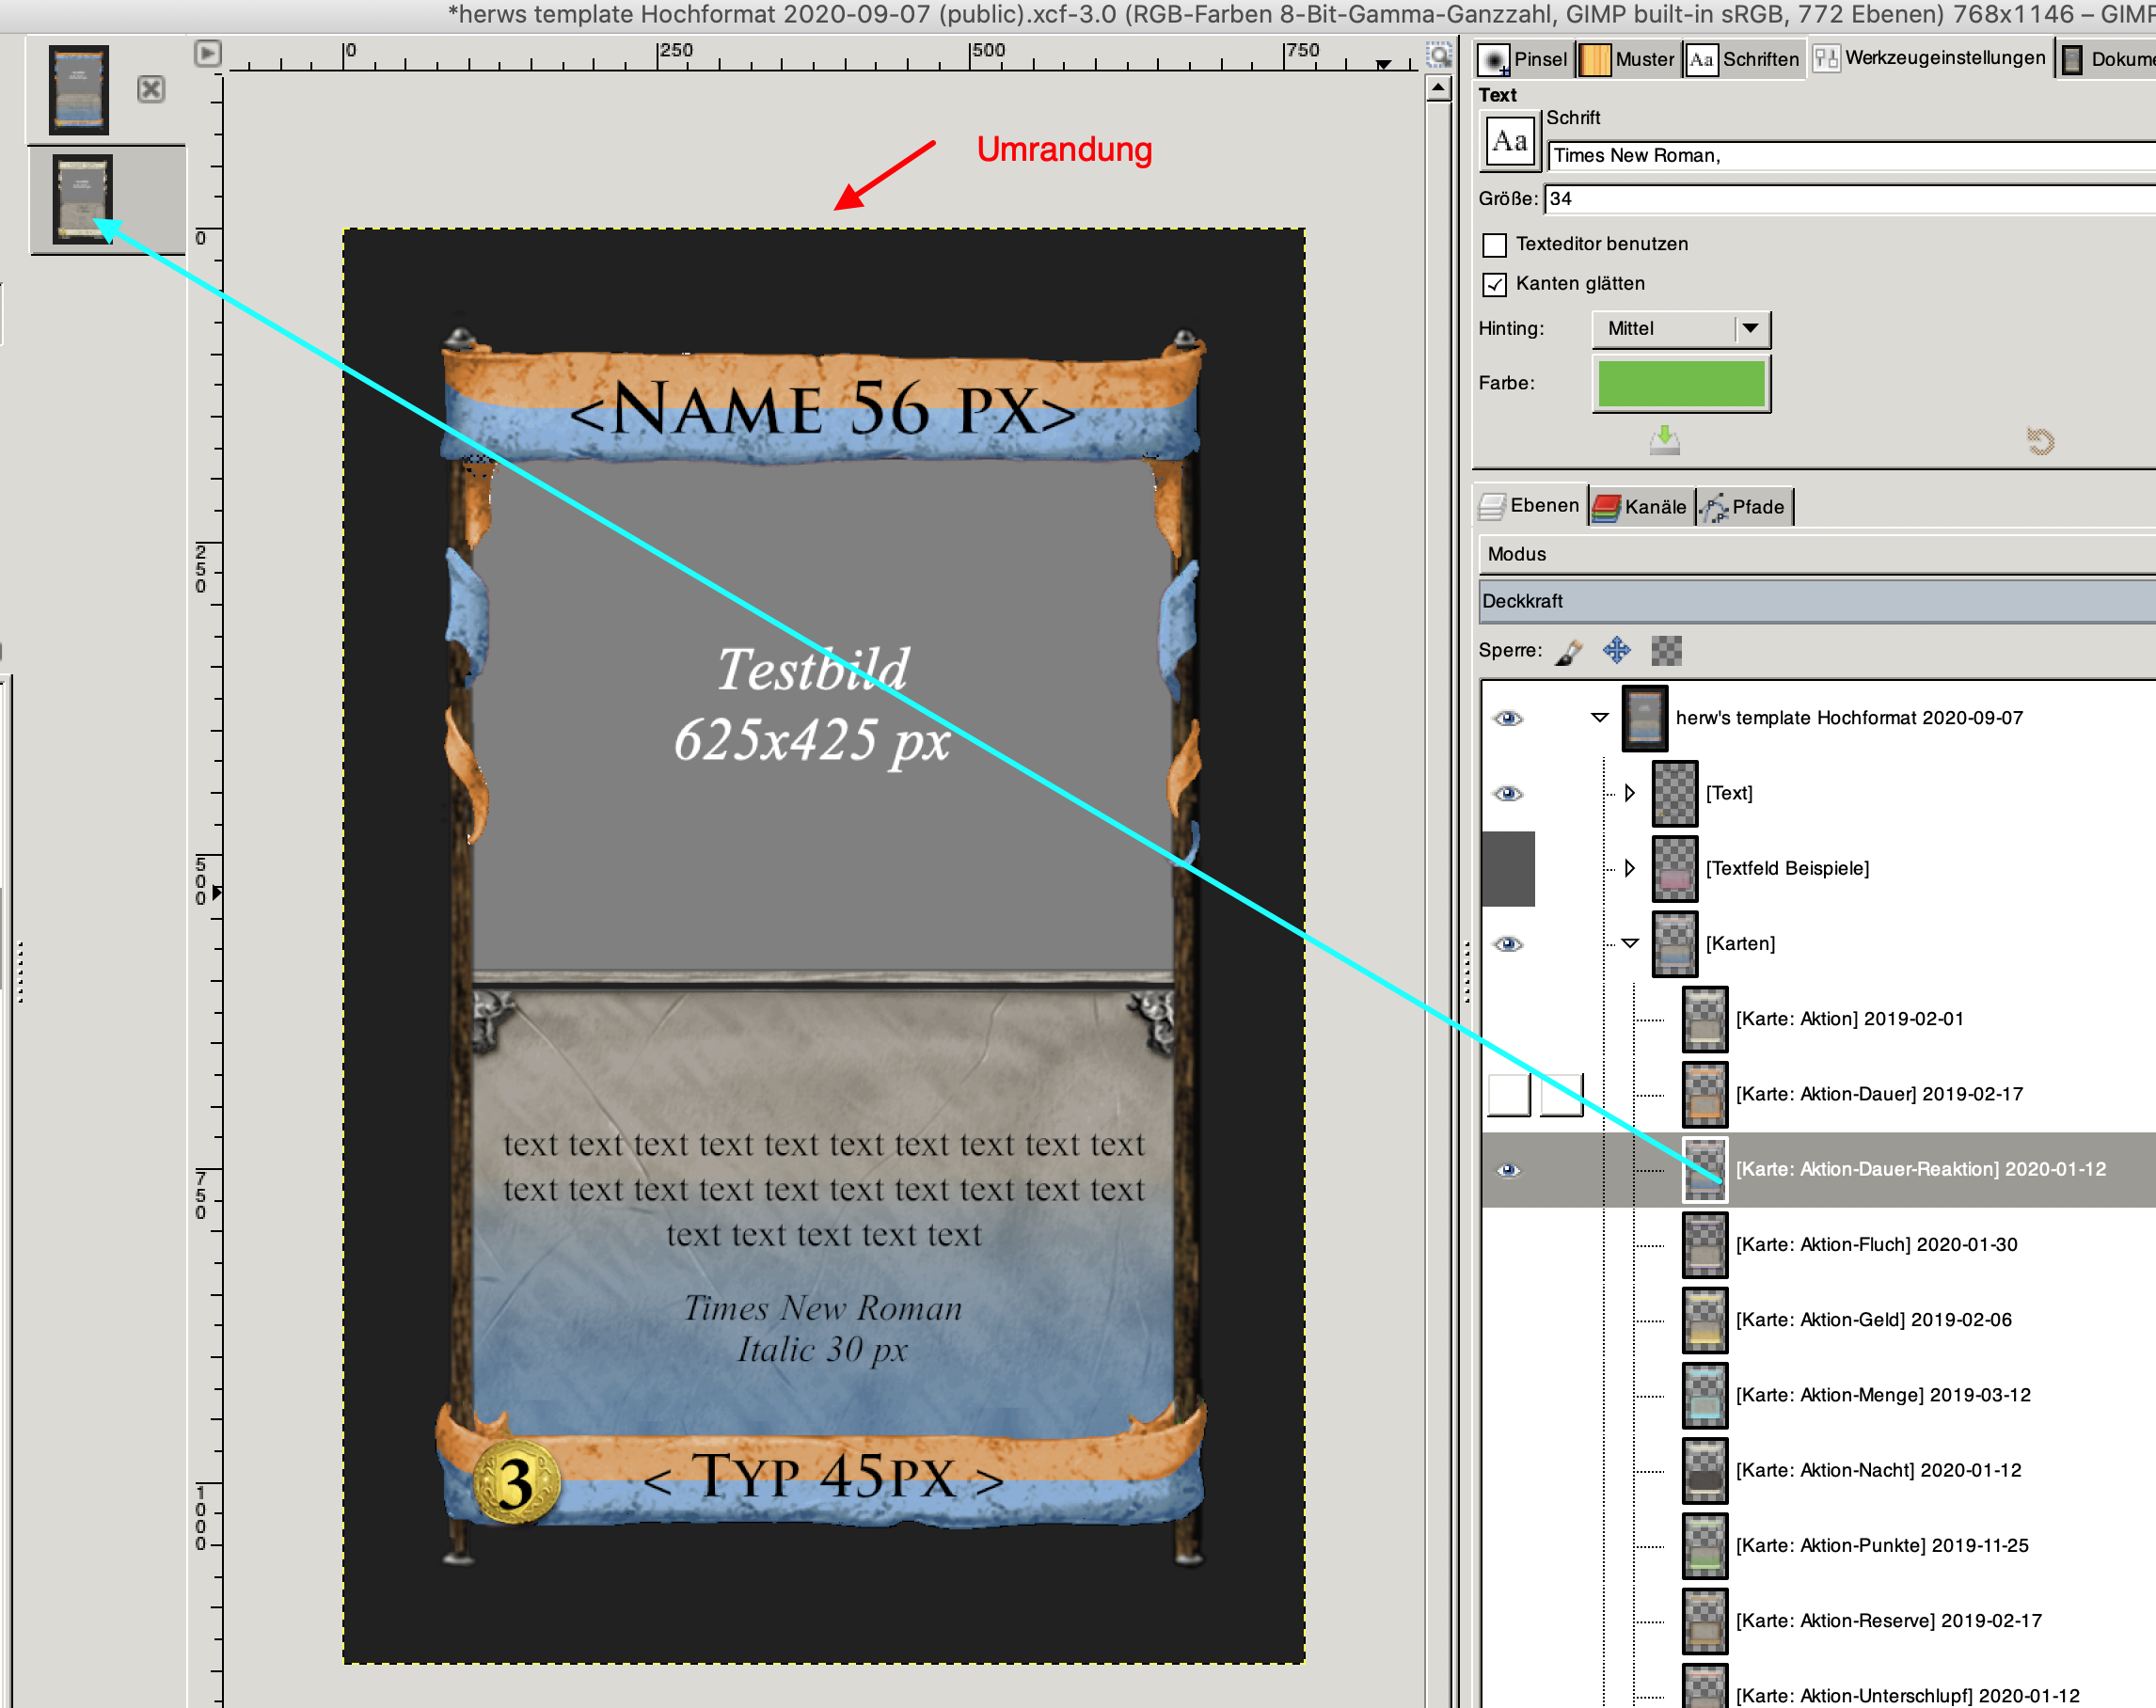Click the vertical scrollbar up arrow
Screen dimensions: 2156x1708
(1438, 88)
